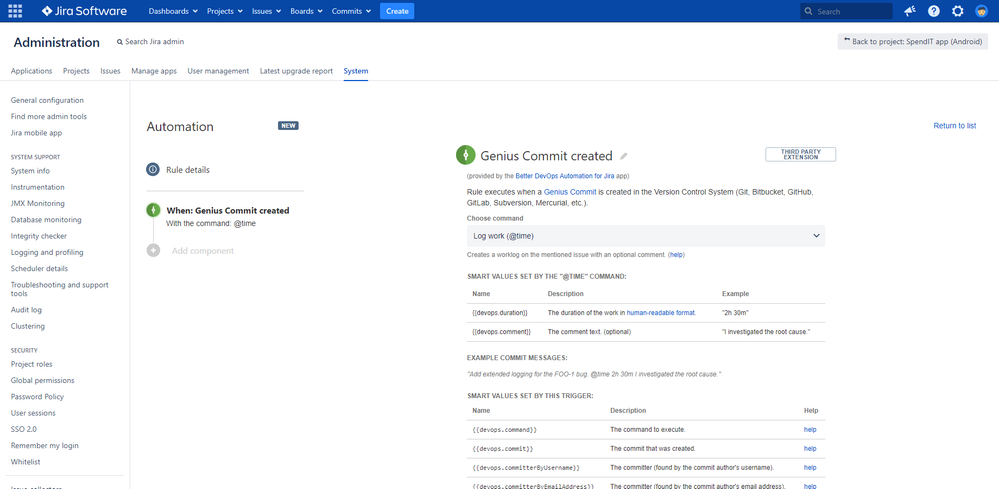Image resolution: width=999 pixels, height=489 pixels.
Task: Open System info page
Action: 30,171
